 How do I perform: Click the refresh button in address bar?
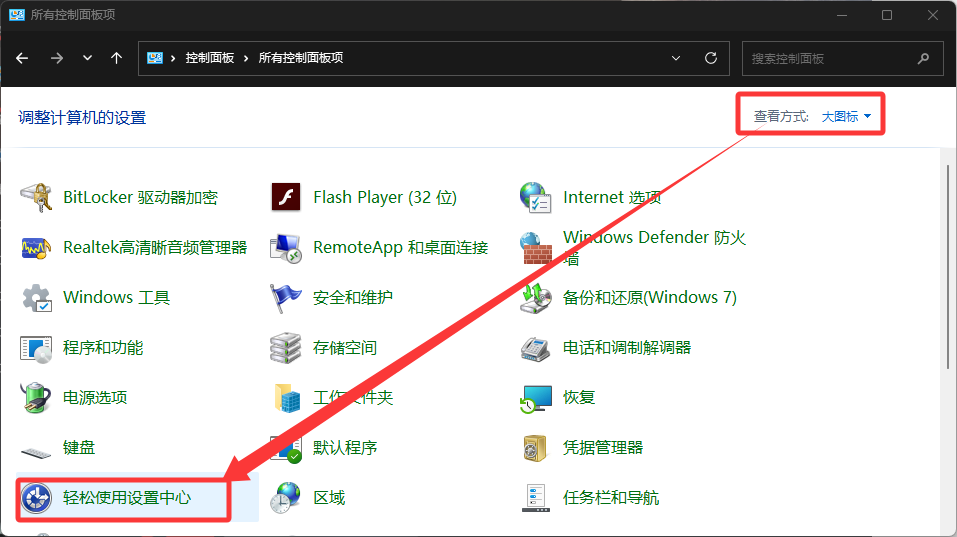711,58
